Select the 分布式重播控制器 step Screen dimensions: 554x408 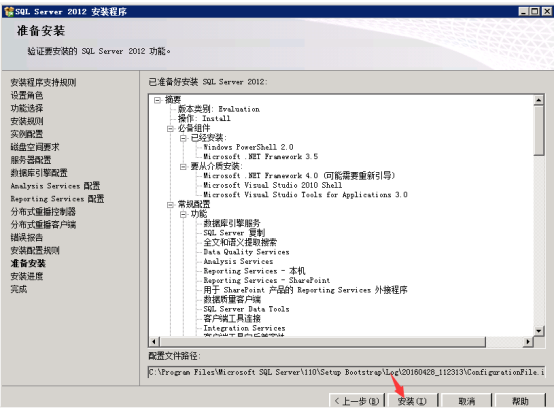click(43, 212)
